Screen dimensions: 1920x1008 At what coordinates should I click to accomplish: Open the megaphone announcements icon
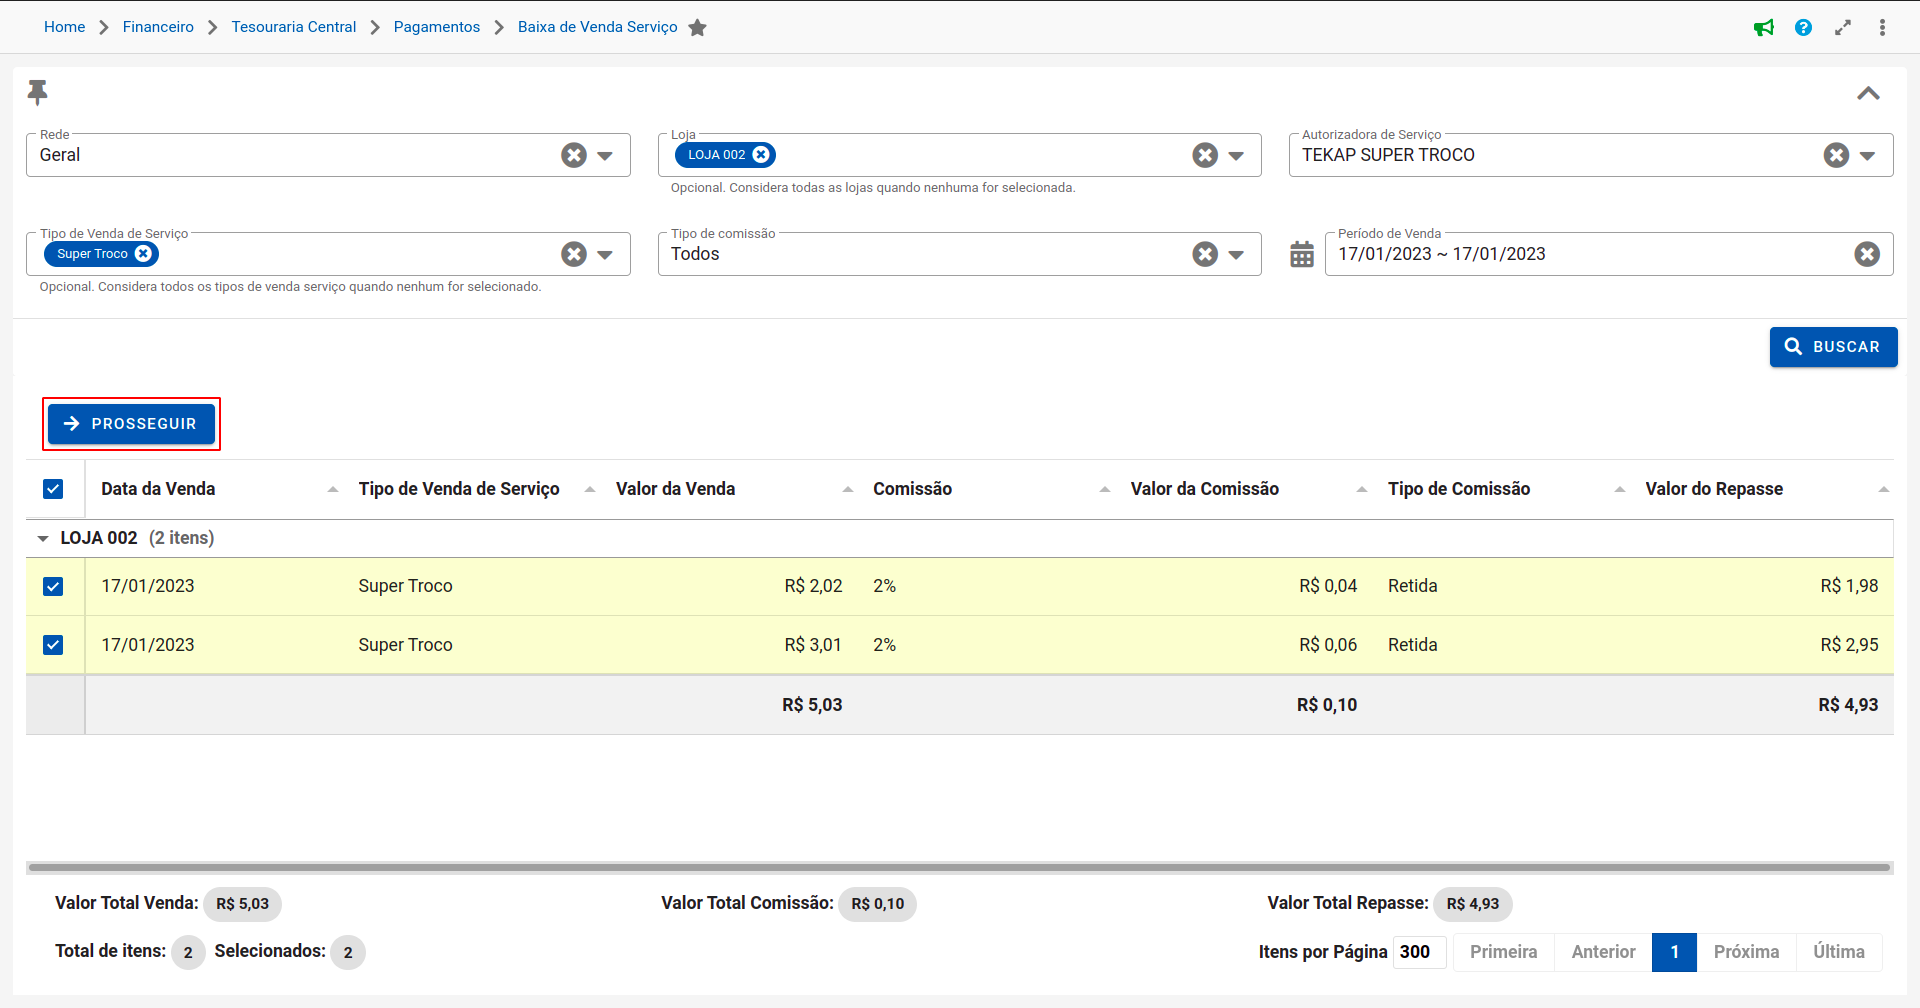(1764, 28)
